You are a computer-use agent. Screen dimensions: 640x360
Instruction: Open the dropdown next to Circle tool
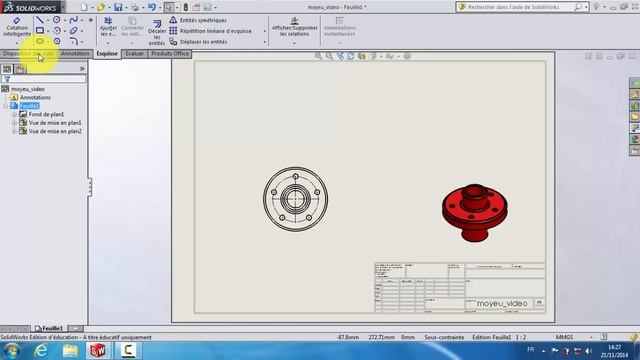point(64,20)
